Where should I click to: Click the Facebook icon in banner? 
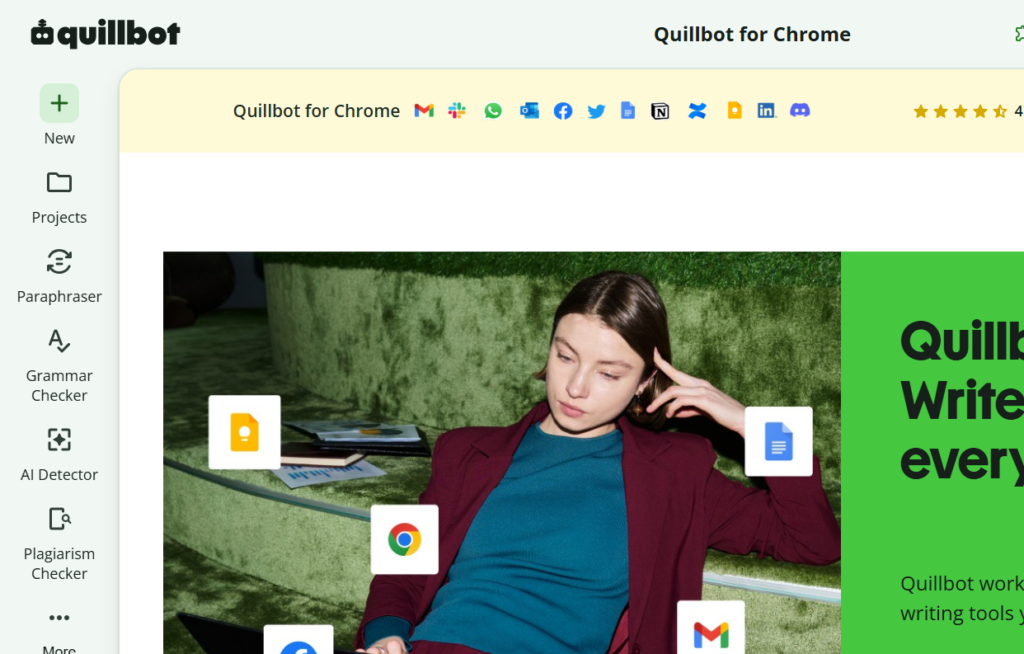pyautogui.click(x=563, y=111)
